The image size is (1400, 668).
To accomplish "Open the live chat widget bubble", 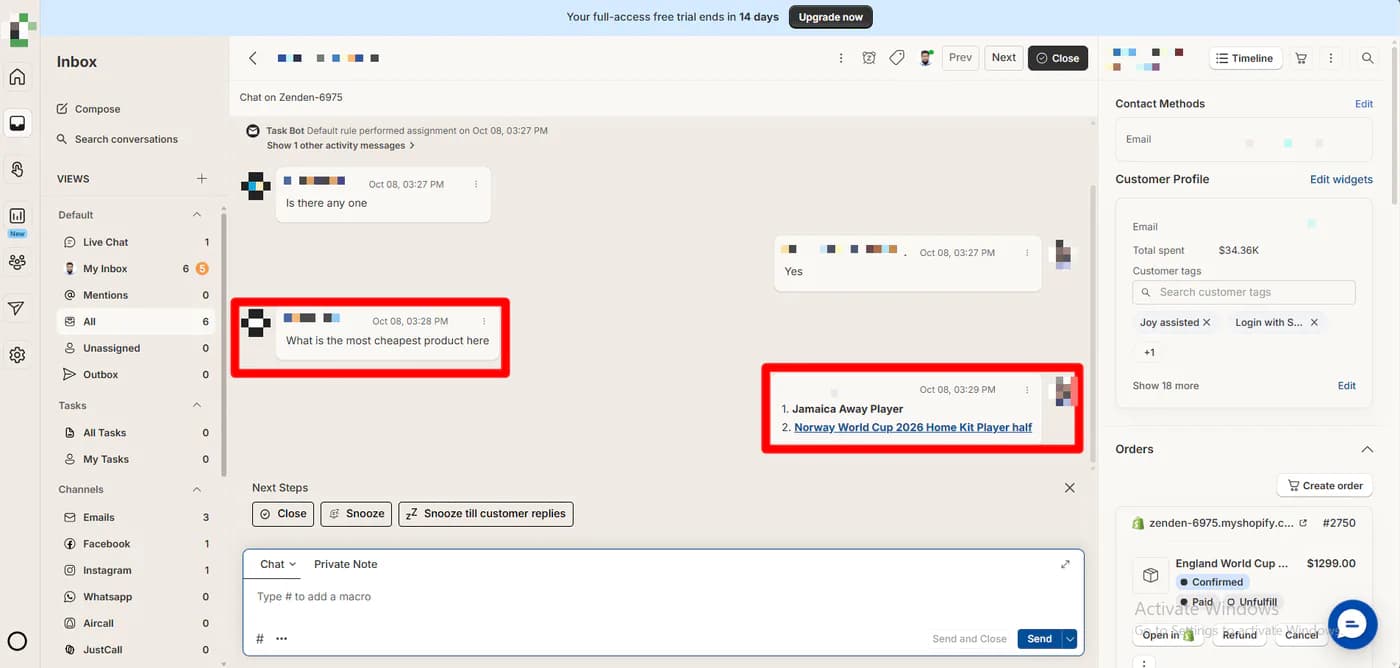I will click(1352, 625).
